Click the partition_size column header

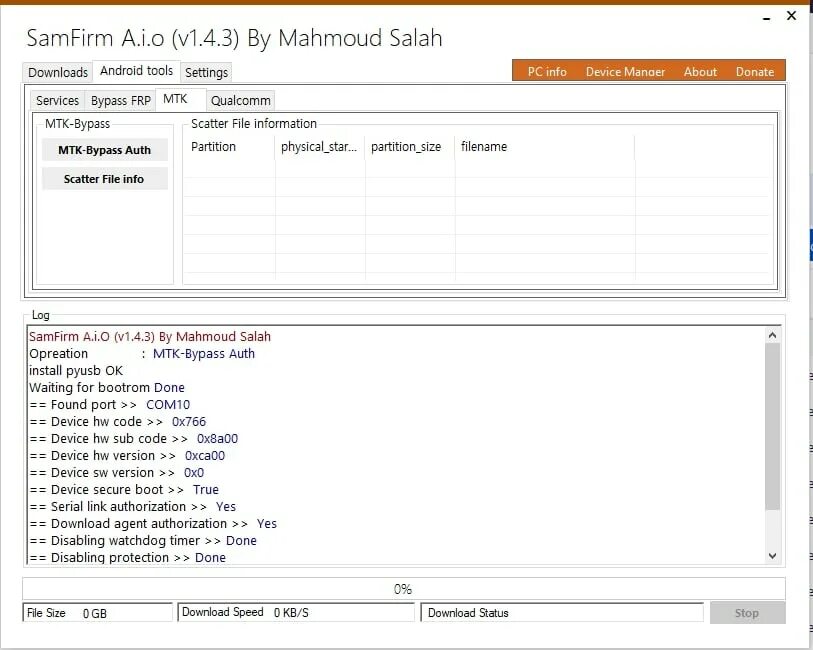(410, 147)
